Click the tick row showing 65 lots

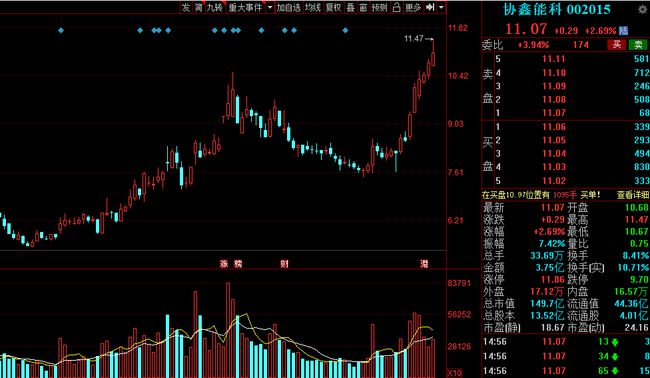tap(566, 371)
